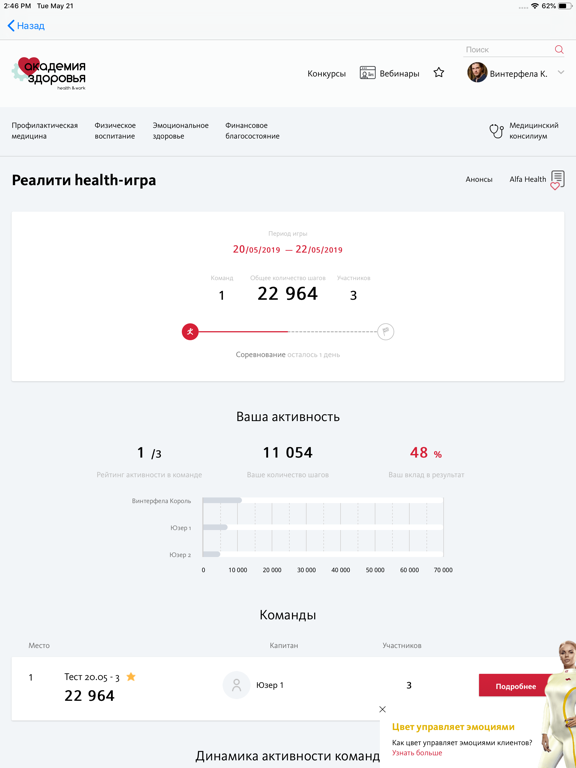Viewport: 576px width, 768px height.
Task: Click the Вебинары screen icon
Action: coord(367,73)
